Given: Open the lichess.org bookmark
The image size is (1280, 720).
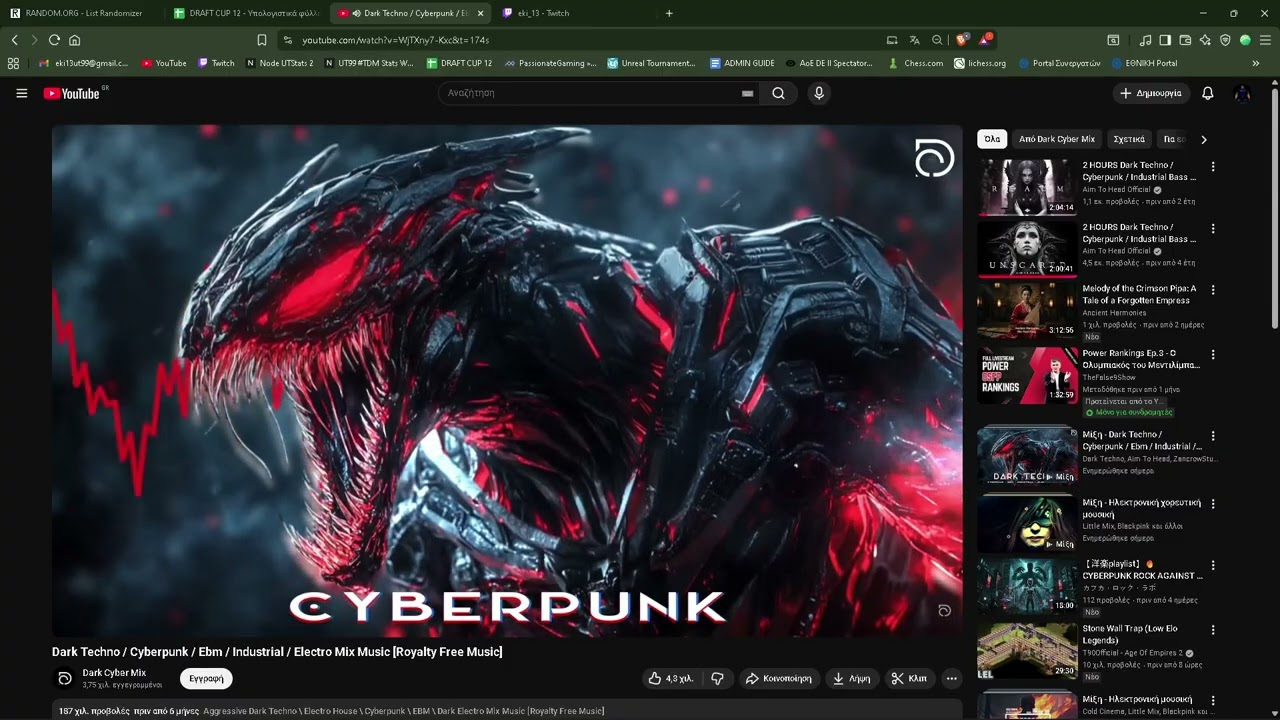Looking at the screenshot, I should (x=980, y=63).
